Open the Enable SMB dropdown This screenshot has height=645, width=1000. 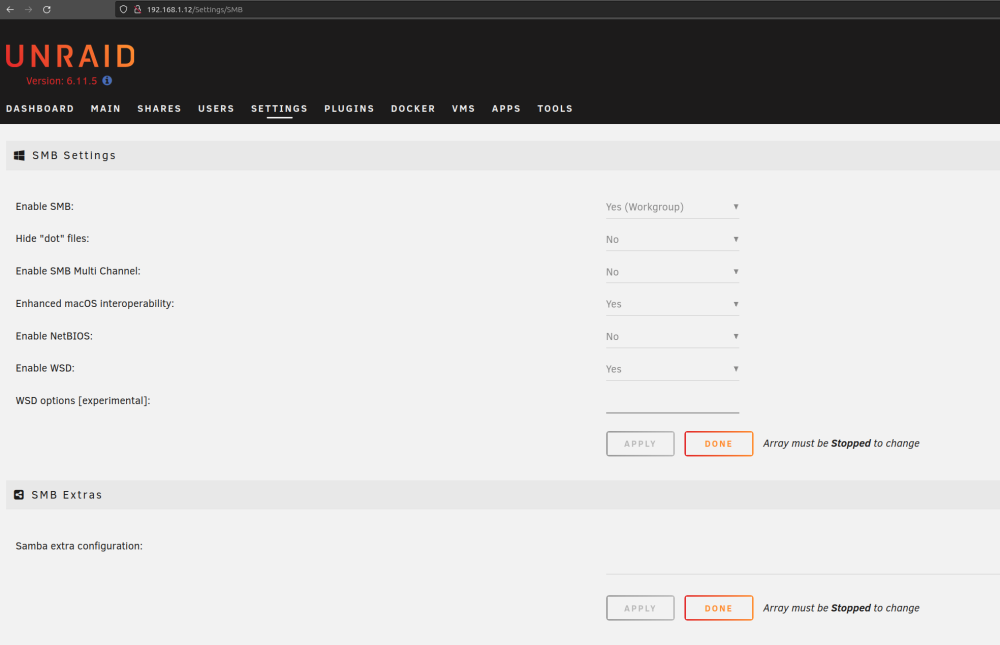[x=672, y=207]
